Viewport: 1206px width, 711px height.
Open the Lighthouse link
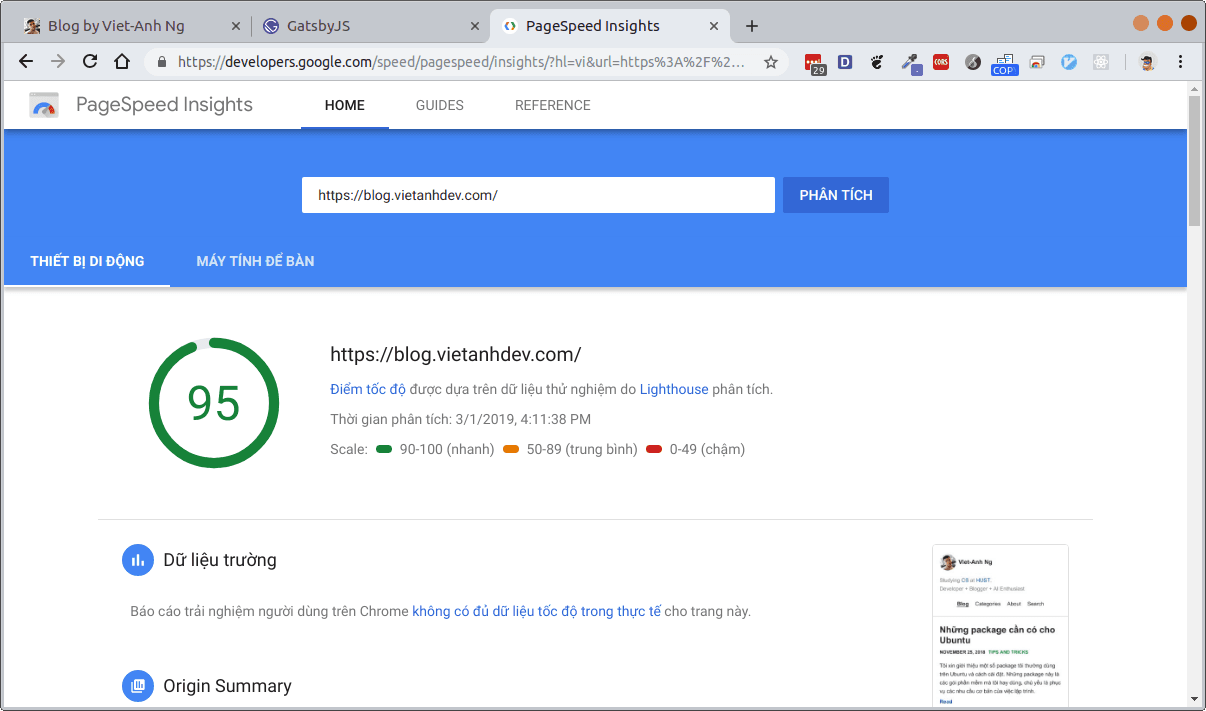674,389
